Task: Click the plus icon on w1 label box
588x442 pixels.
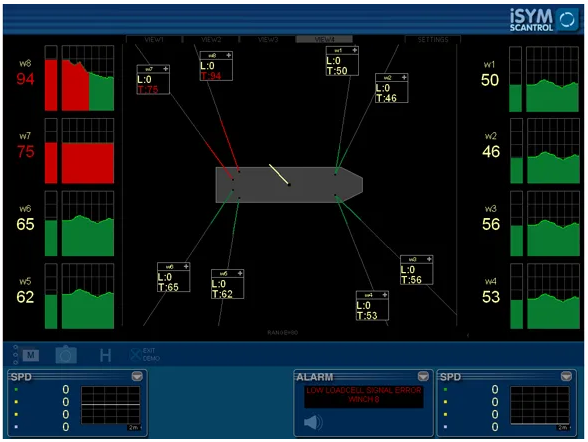Action: tap(354, 50)
